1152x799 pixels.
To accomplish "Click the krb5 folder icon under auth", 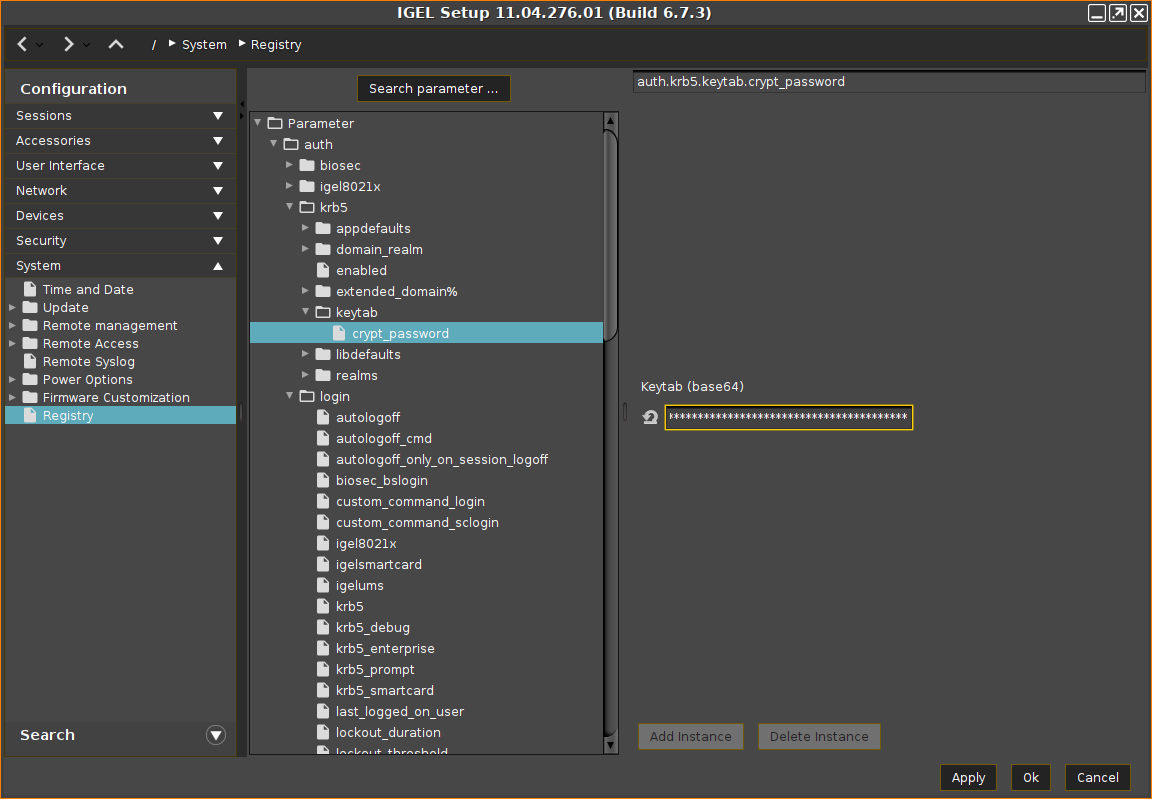I will pyautogui.click(x=307, y=208).
